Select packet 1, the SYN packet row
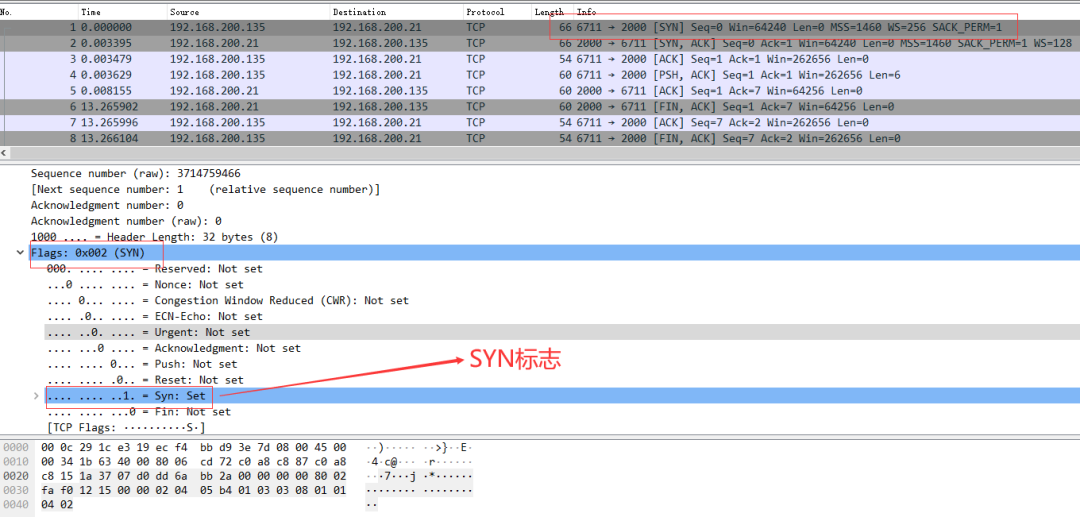 pyautogui.click(x=300, y=27)
